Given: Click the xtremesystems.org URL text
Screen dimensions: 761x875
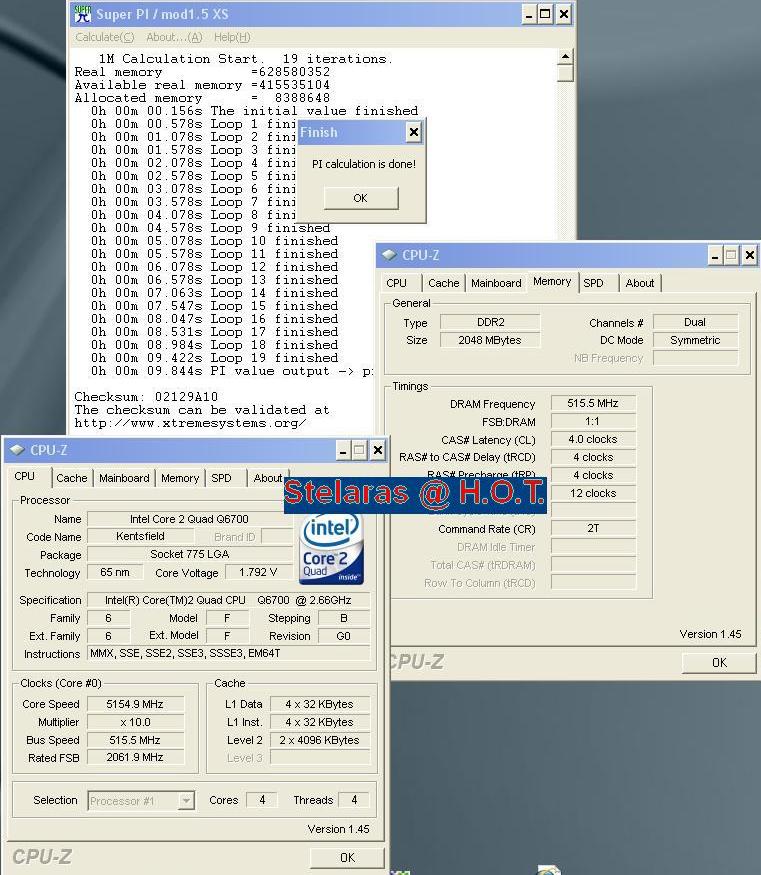Looking at the screenshot, I should [x=190, y=423].
